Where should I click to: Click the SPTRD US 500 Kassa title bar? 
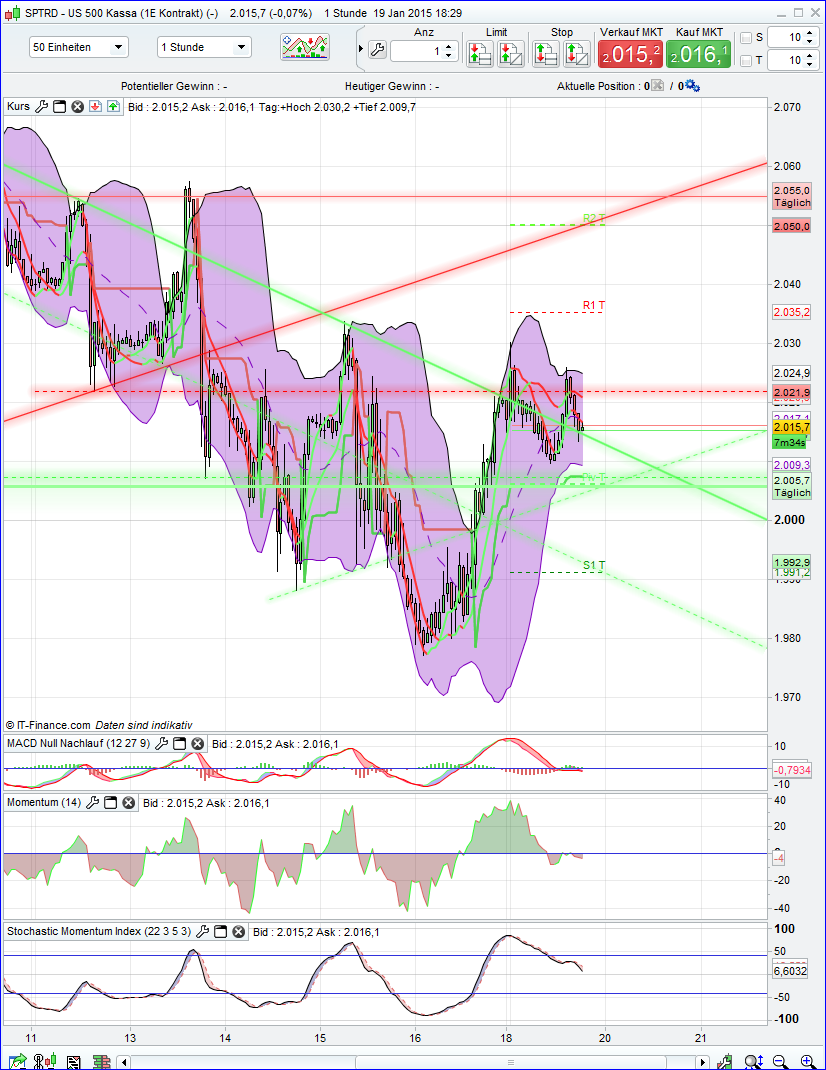150,12
